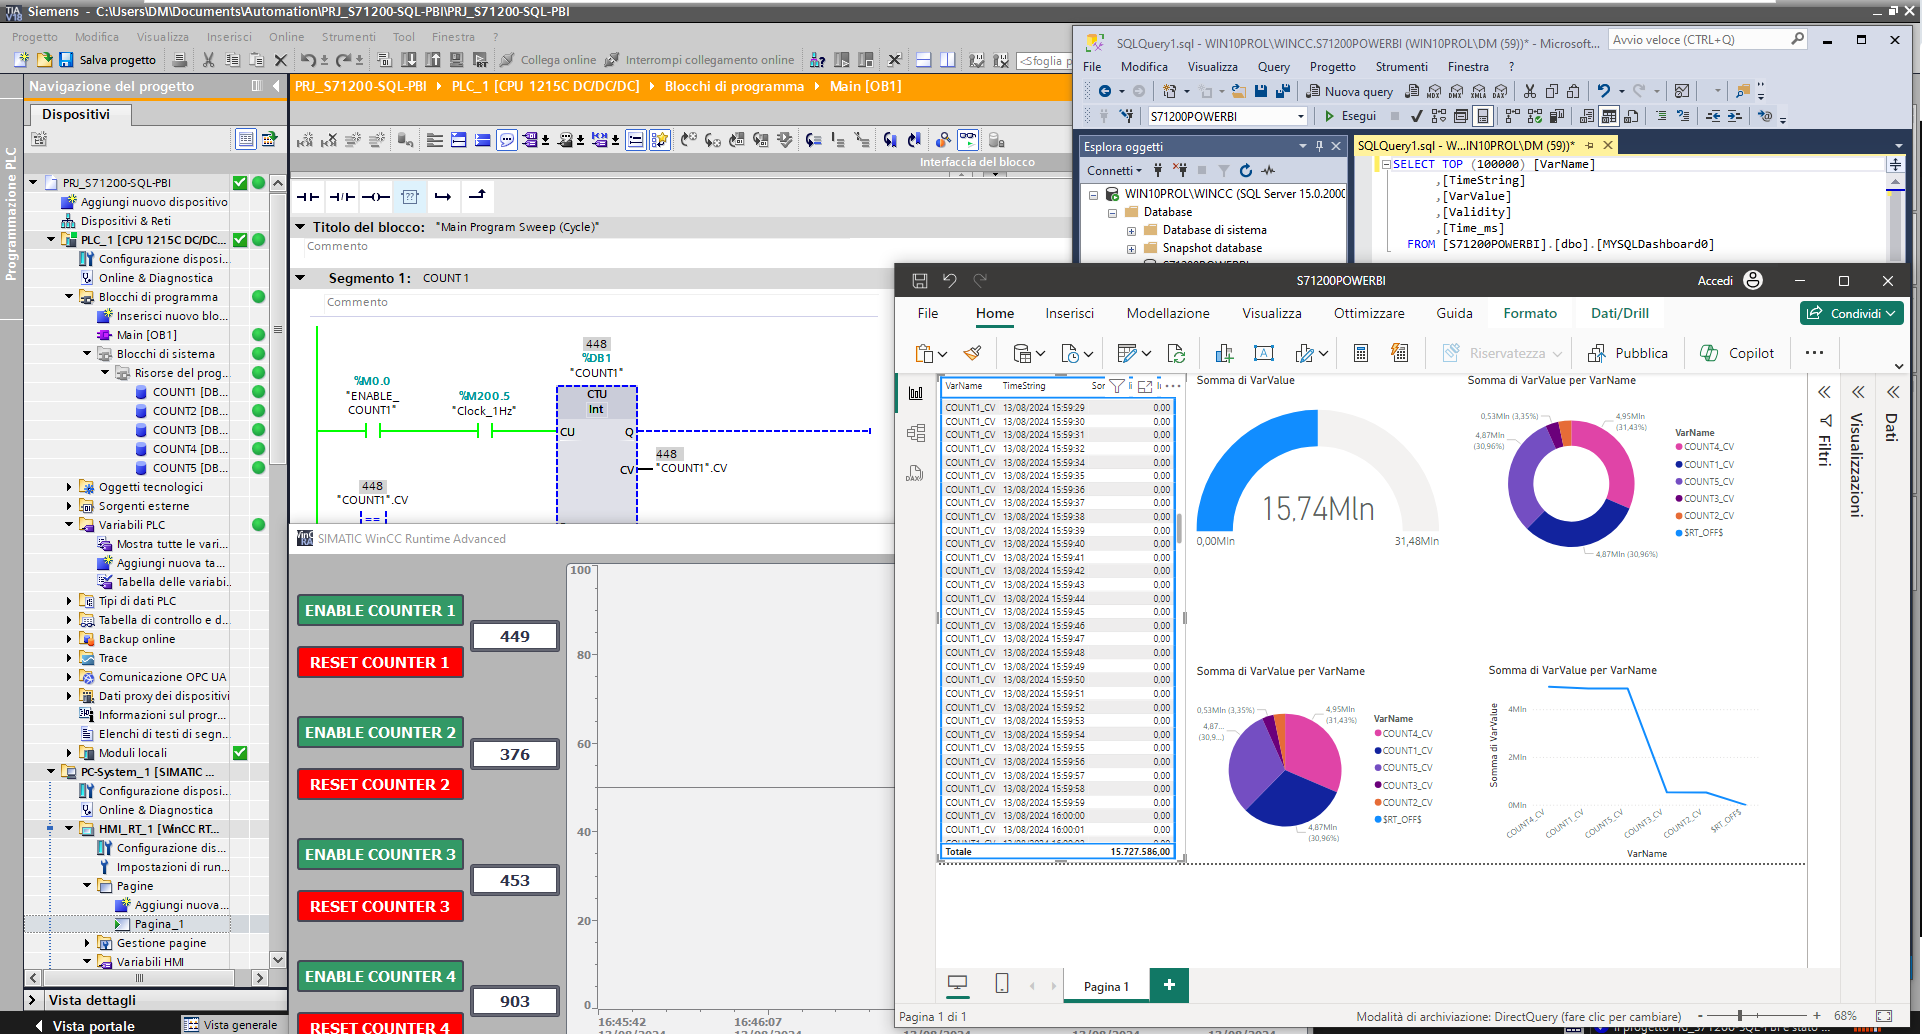Image resolution: width=1922 pixels, height=1034 pixels.
Task: Click Pubblica in Power BI ribbon
Action: pyautogui.click(x=1628, y=353)
